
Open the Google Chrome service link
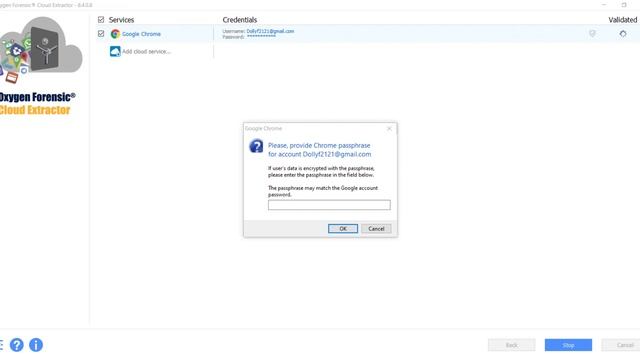click(x=141, y=34)
